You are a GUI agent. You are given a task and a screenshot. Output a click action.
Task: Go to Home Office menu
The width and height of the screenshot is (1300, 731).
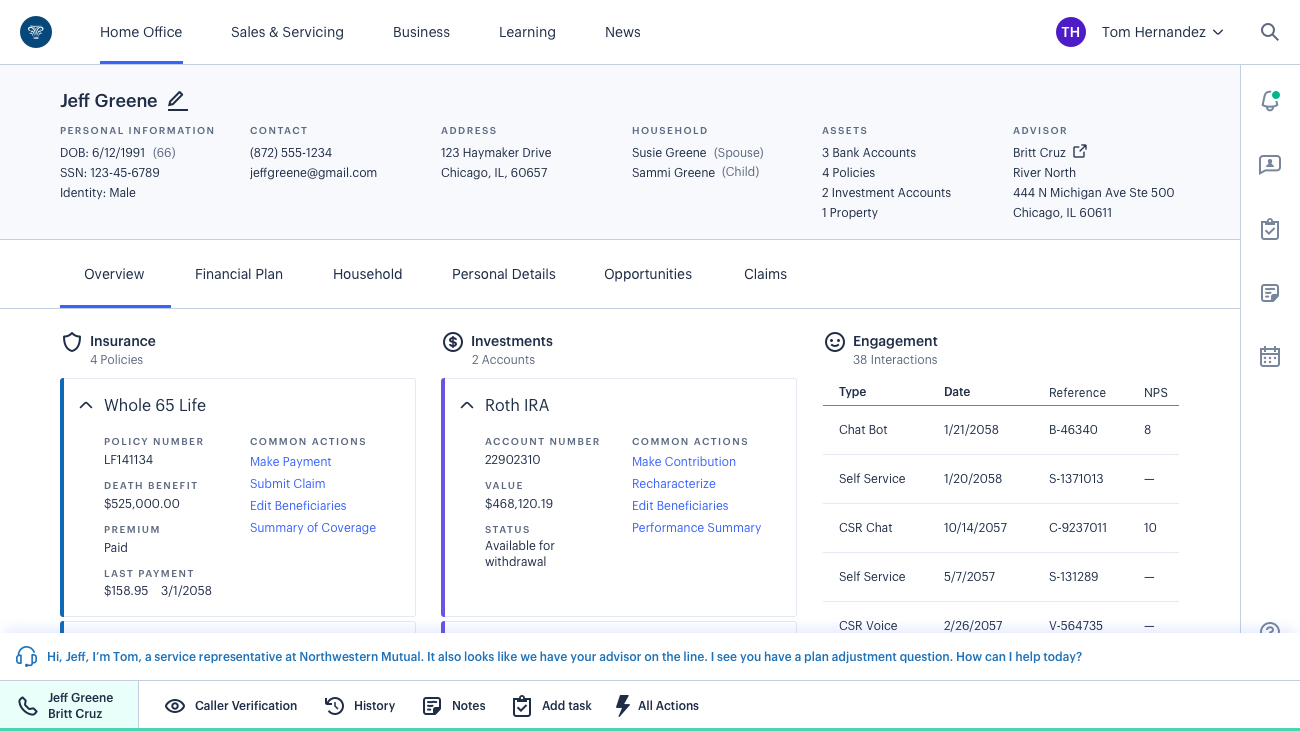pyautogui.click(x=141, y=32)
